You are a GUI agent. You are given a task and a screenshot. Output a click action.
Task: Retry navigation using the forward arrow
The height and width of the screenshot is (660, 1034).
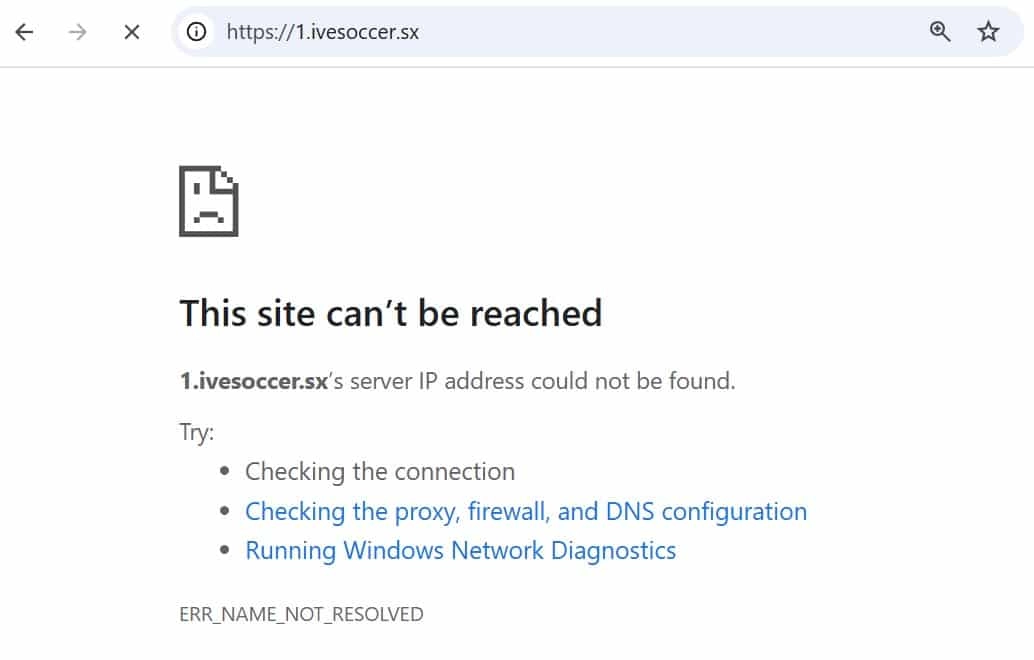pos(77,32)
